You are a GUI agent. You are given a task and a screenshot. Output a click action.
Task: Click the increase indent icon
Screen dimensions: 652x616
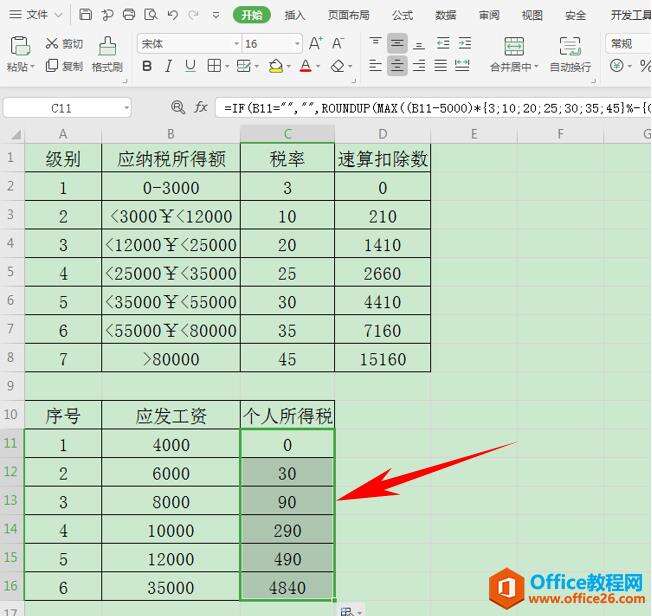coord(464,43)
